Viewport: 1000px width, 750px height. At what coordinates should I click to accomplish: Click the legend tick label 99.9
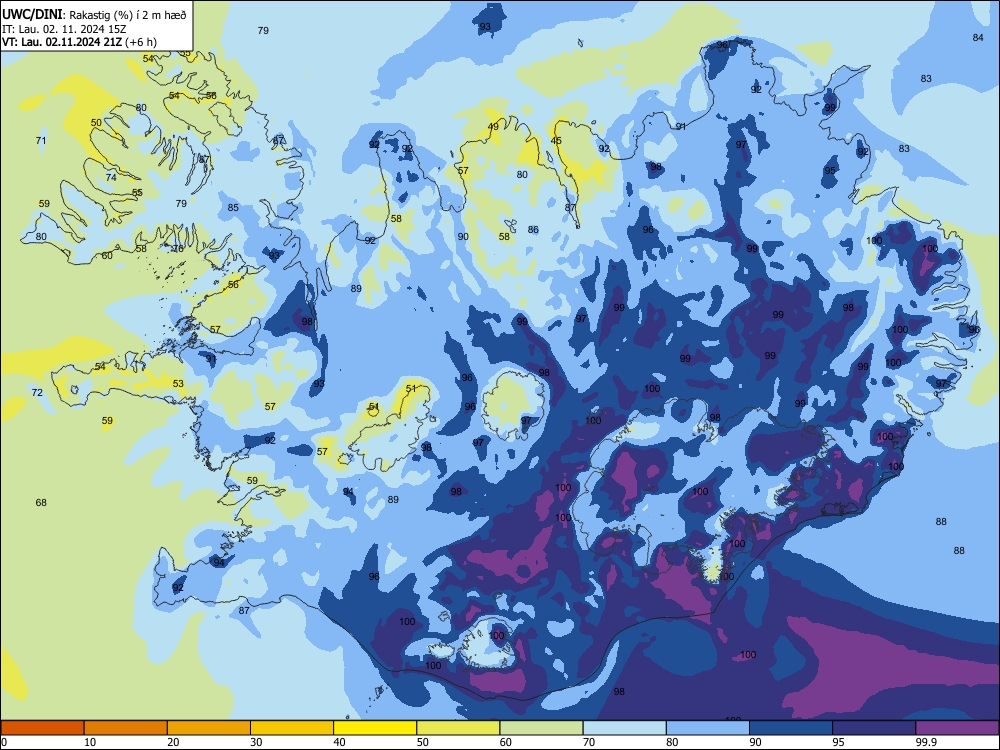click(x=926, y=742)
